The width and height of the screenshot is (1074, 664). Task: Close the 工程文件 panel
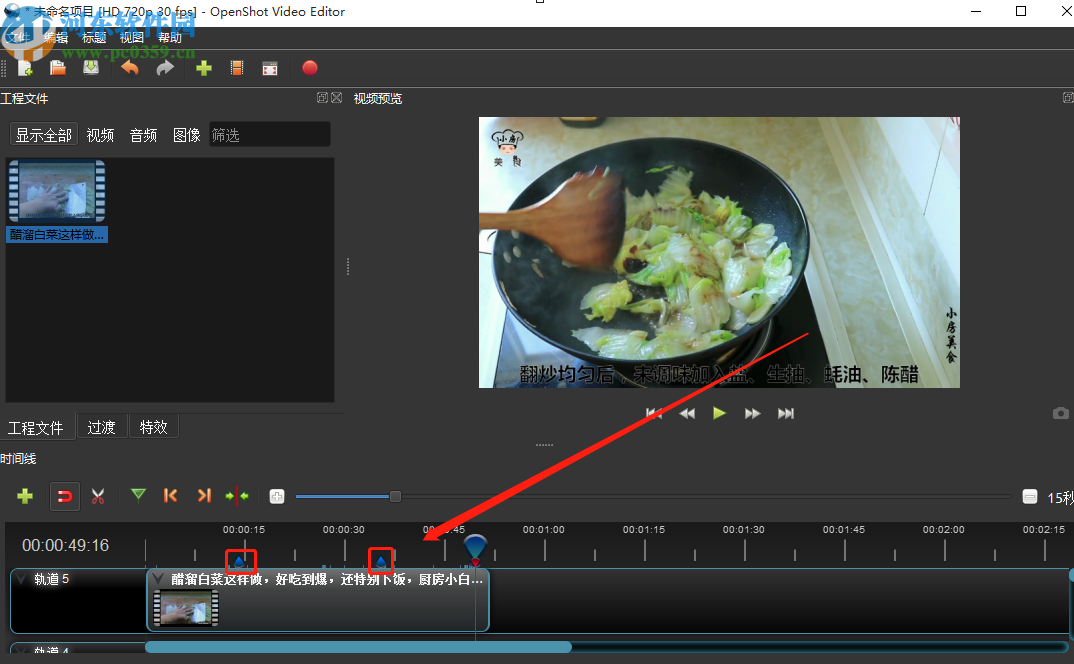(x=336, y=98)
